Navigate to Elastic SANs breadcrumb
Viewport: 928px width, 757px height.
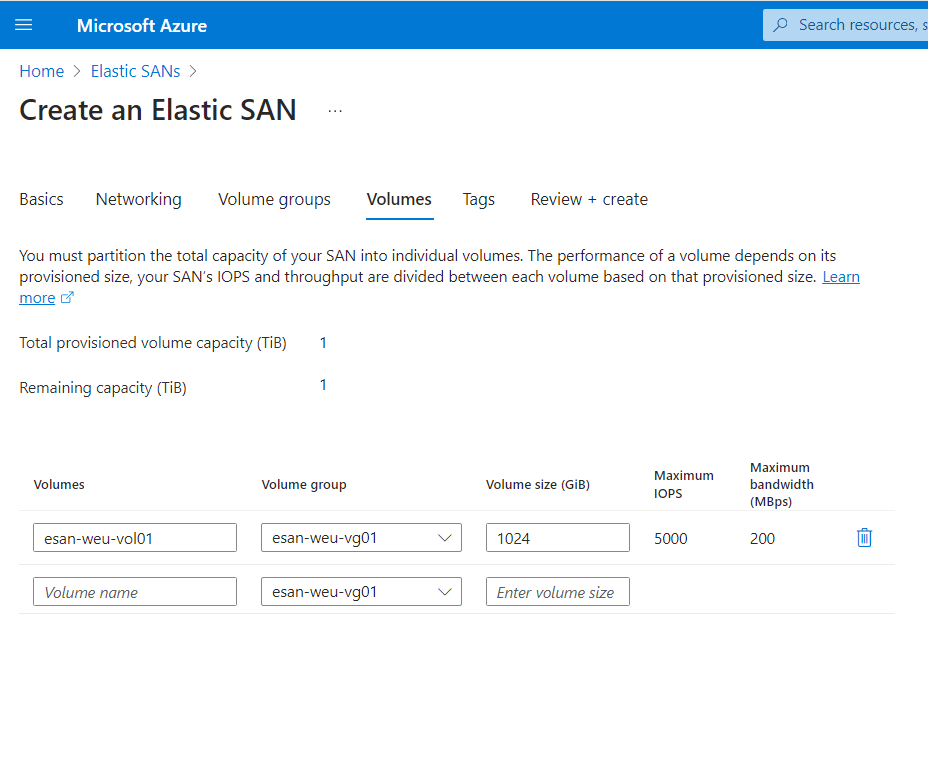pos(136,71)
